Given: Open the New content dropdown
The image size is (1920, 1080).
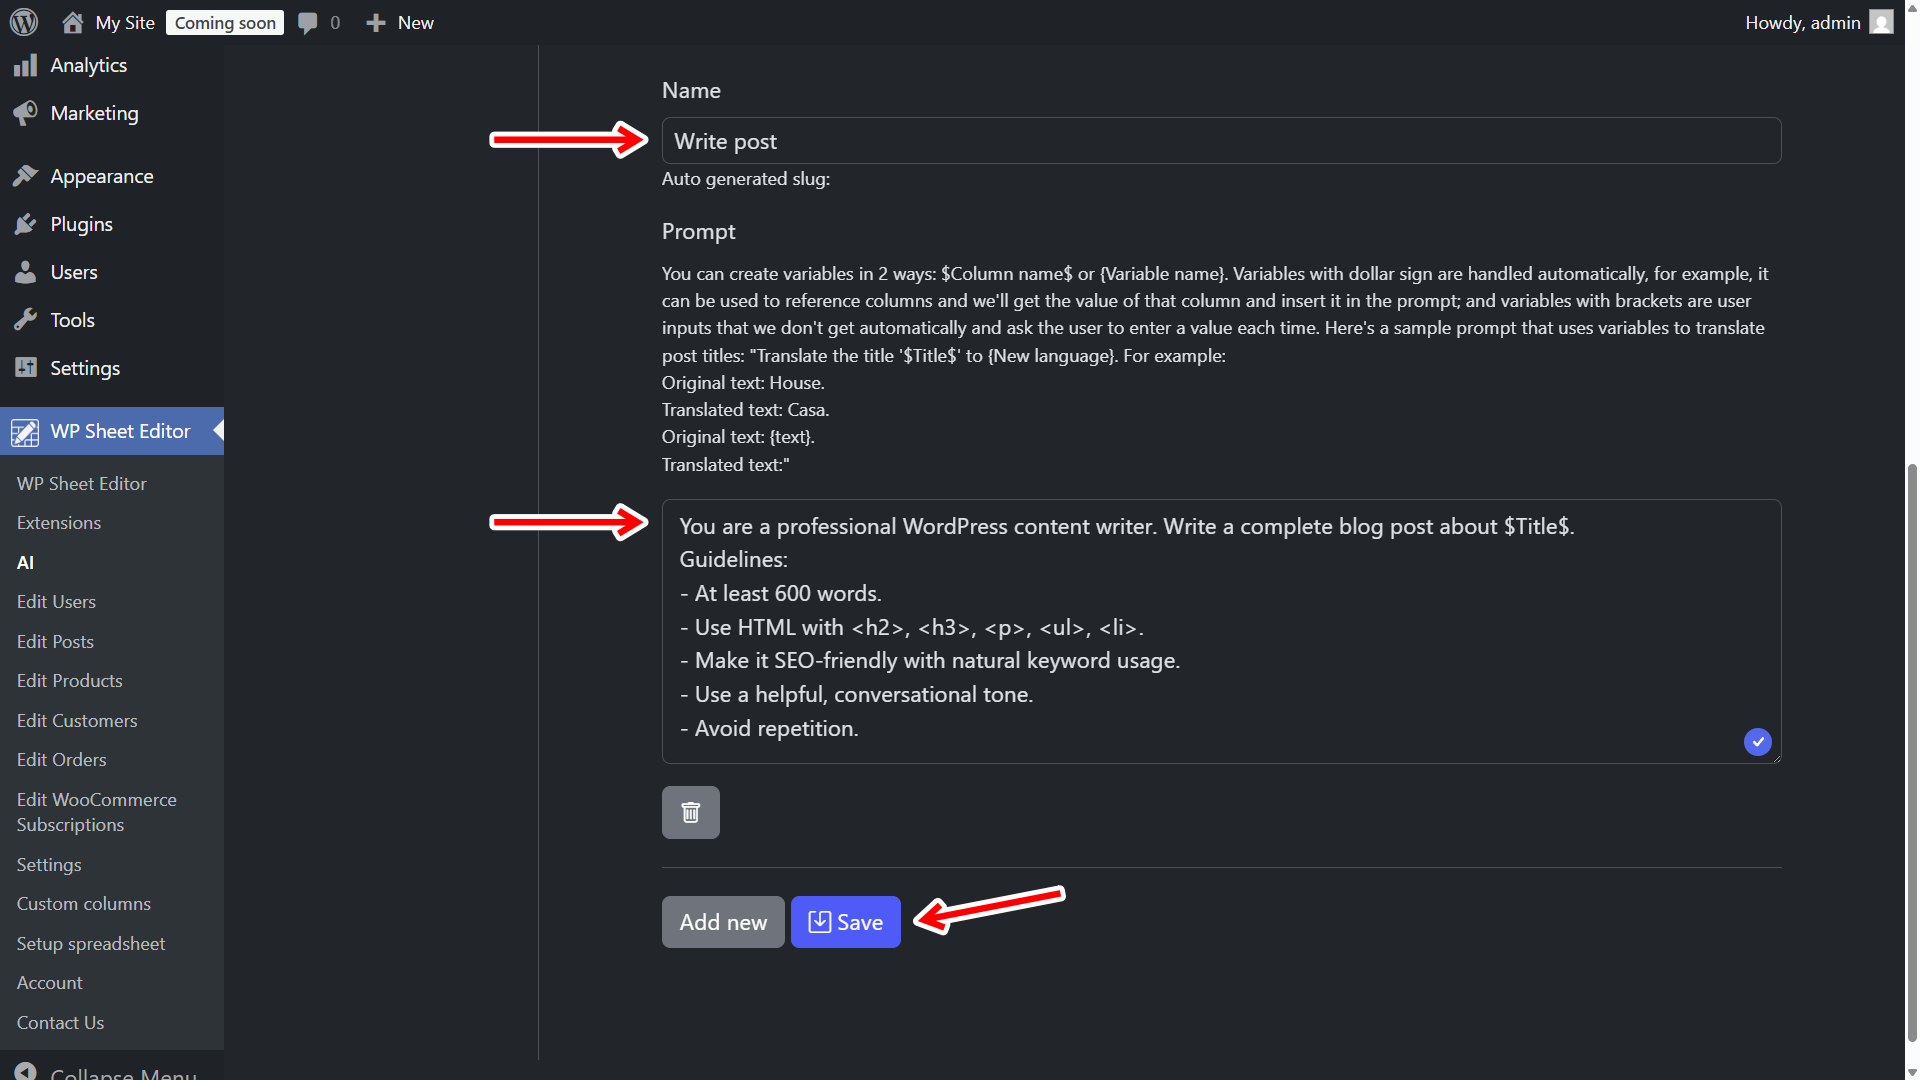Looking at the screenshot, I should click(x=400, y=22).
